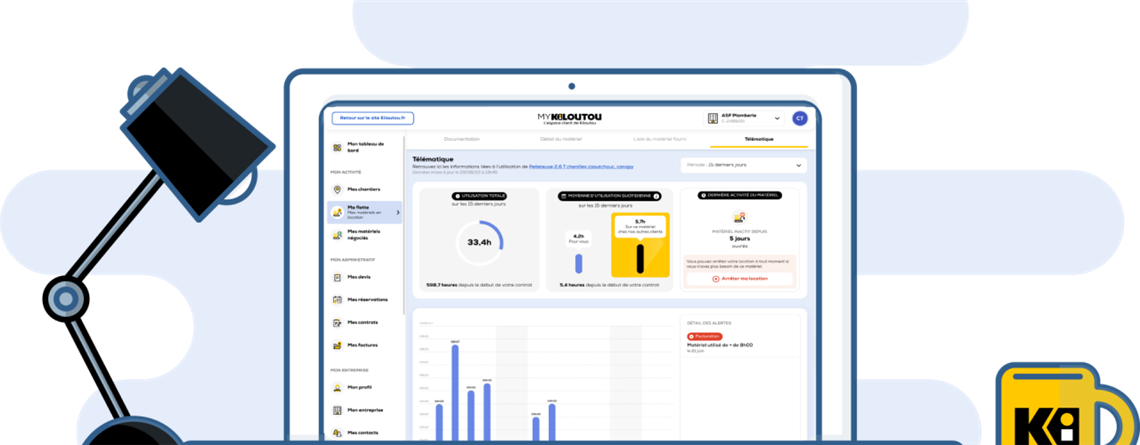The width and height of the screenshot is (1140, 445).
Task: Click the Mes factures icon
Action: coord(337,345)
